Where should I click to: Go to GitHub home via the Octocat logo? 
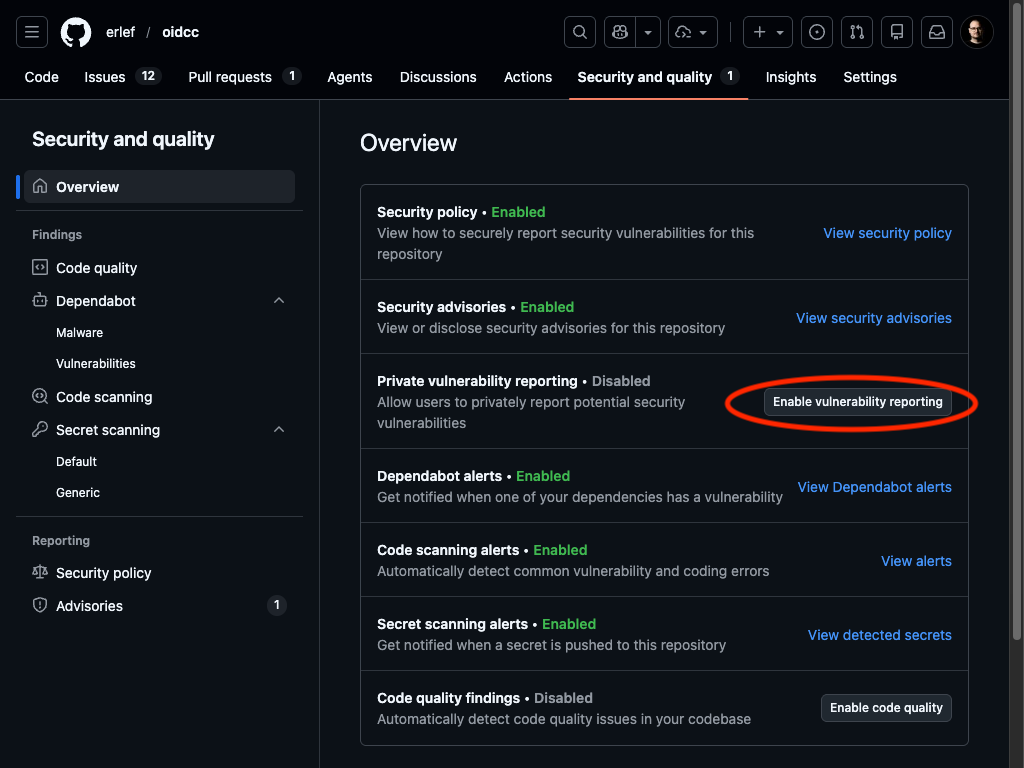tap(76, 32)
